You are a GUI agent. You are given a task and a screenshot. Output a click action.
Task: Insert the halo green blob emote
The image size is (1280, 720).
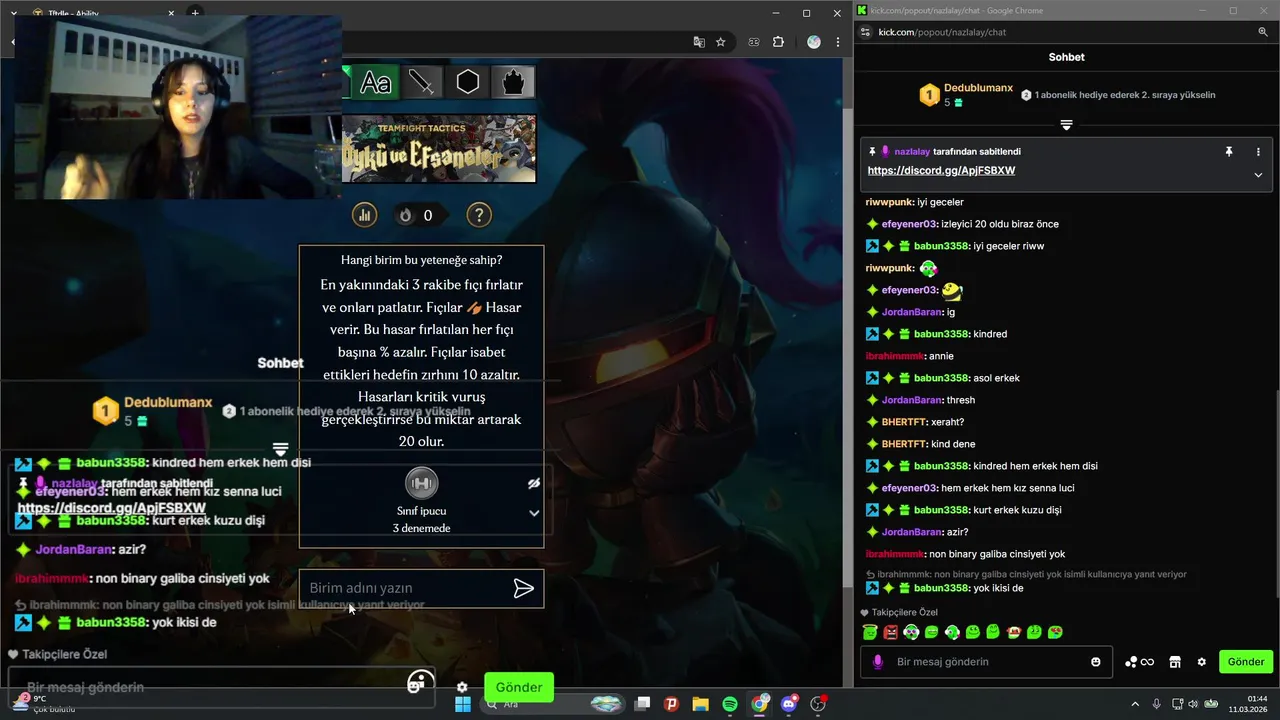click(869, 632)
